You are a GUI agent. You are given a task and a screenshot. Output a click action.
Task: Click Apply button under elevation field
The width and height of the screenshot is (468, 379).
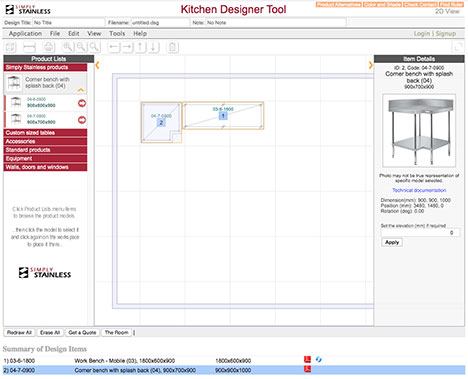(x=392, y=242)
